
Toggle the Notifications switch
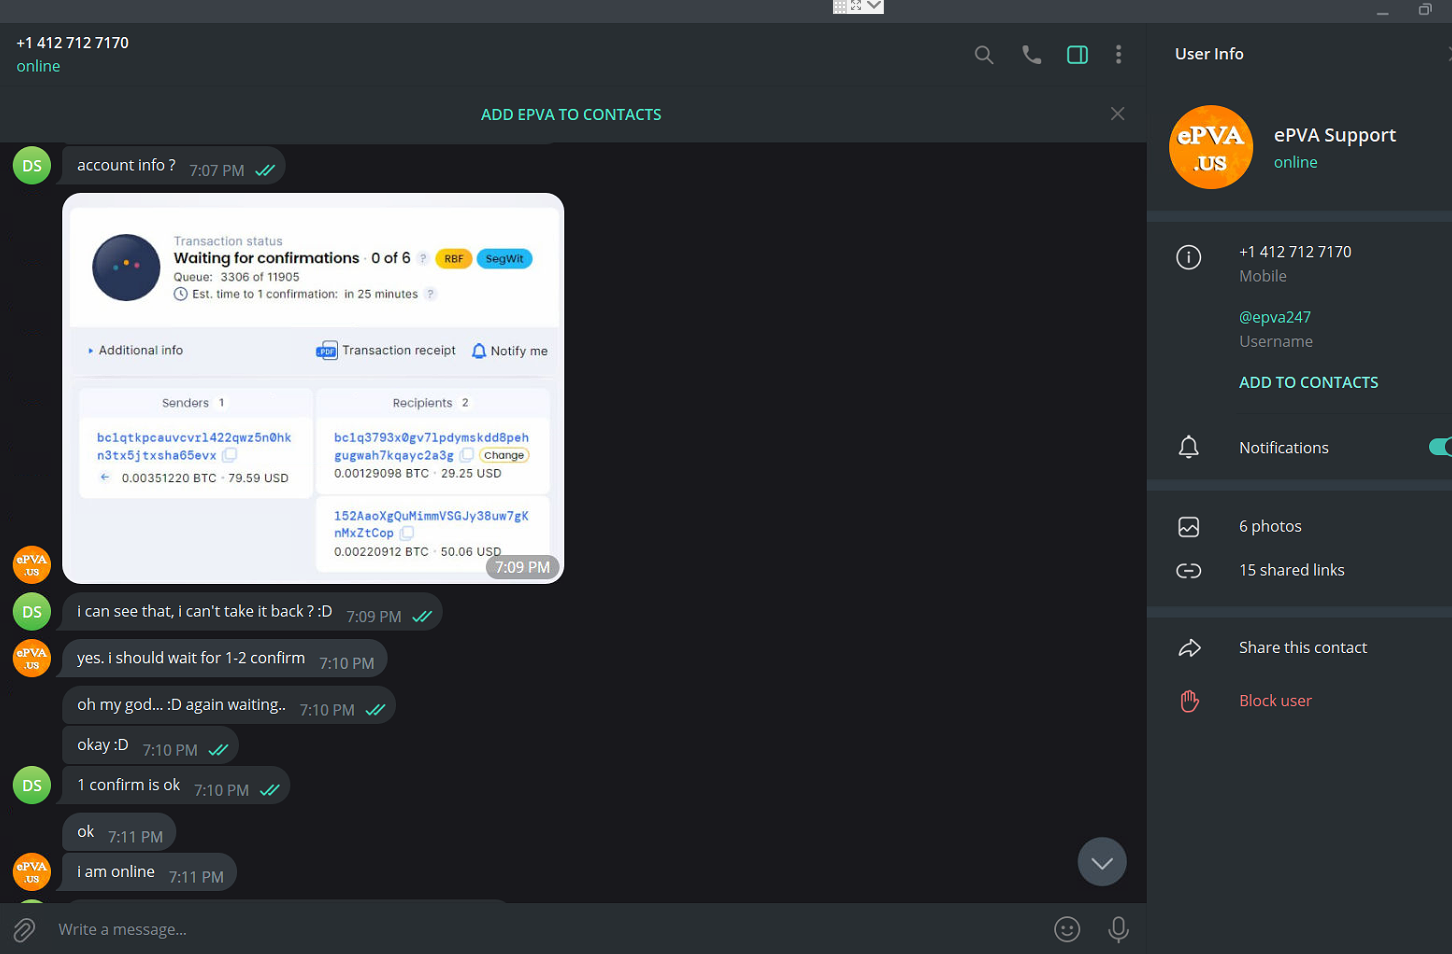coord(1441,447)
